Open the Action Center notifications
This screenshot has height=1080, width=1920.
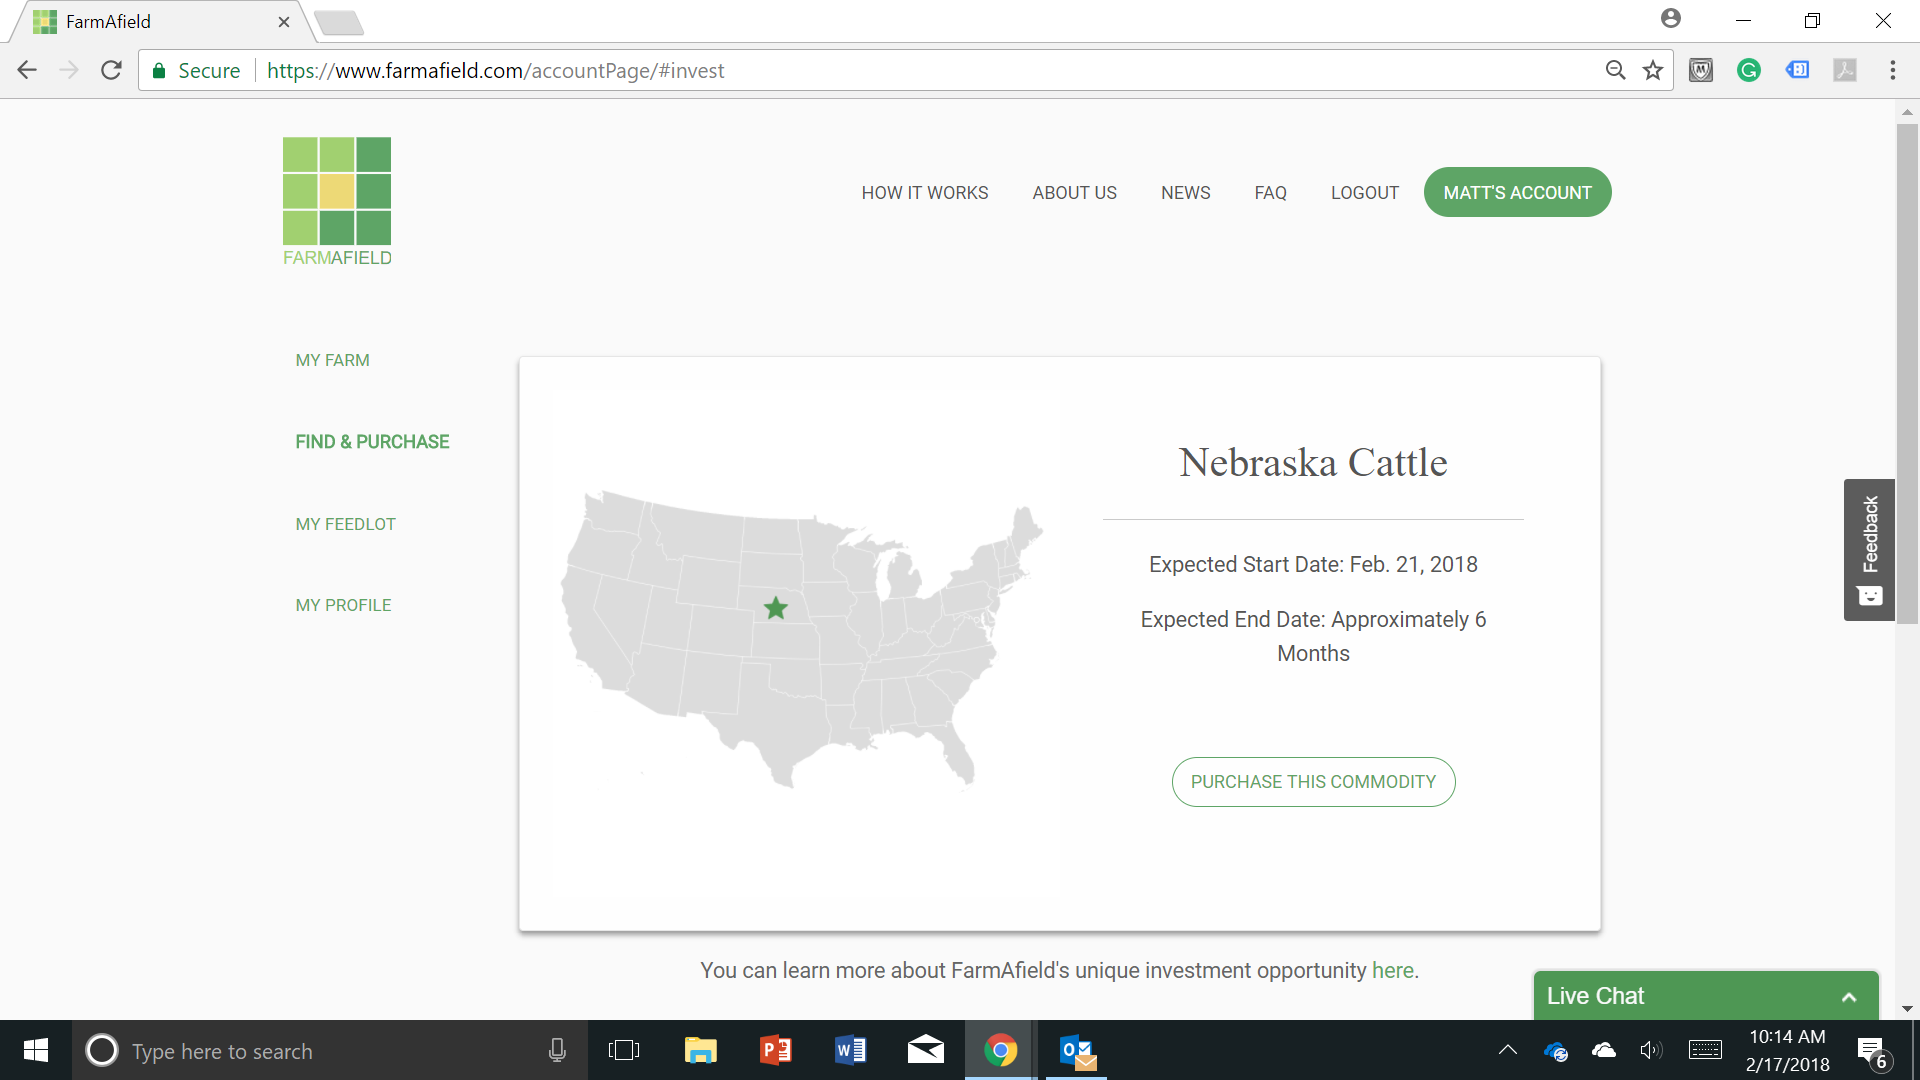[1872, 1052]
